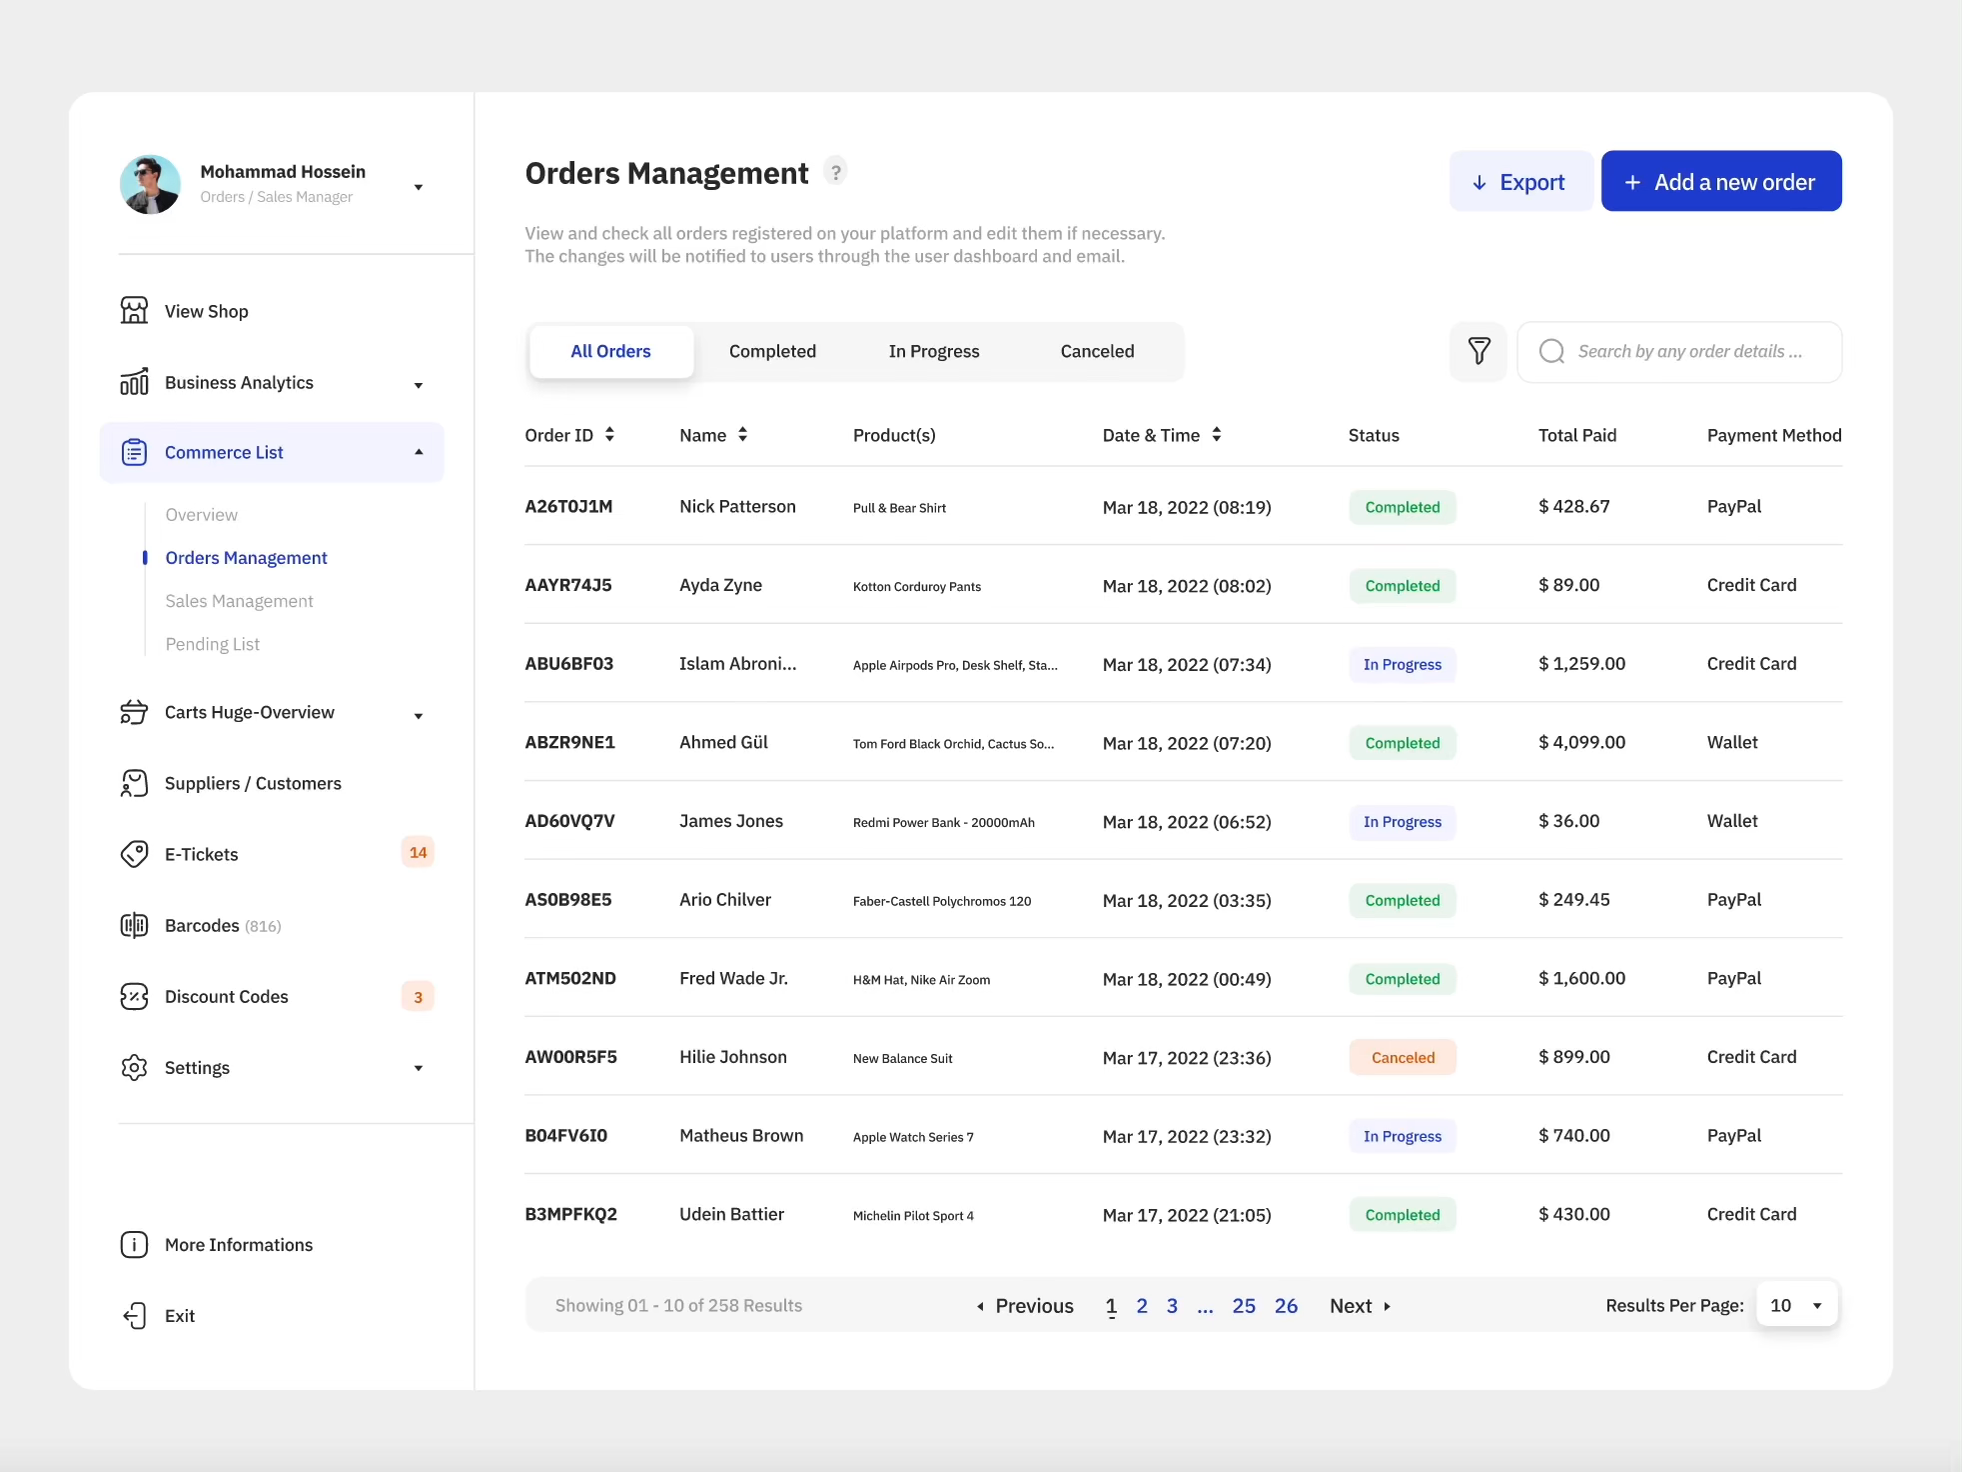The height and width of the screenshot is (1472, 1962).
Task: Jump to page 2
Action: (1142, 1306)
